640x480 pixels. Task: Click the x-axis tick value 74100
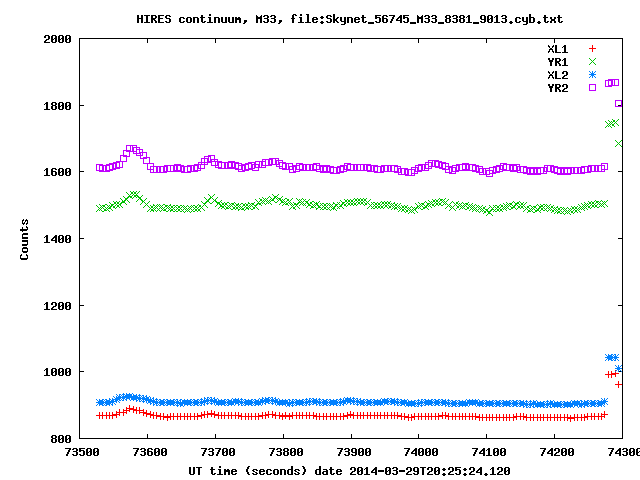489,452
